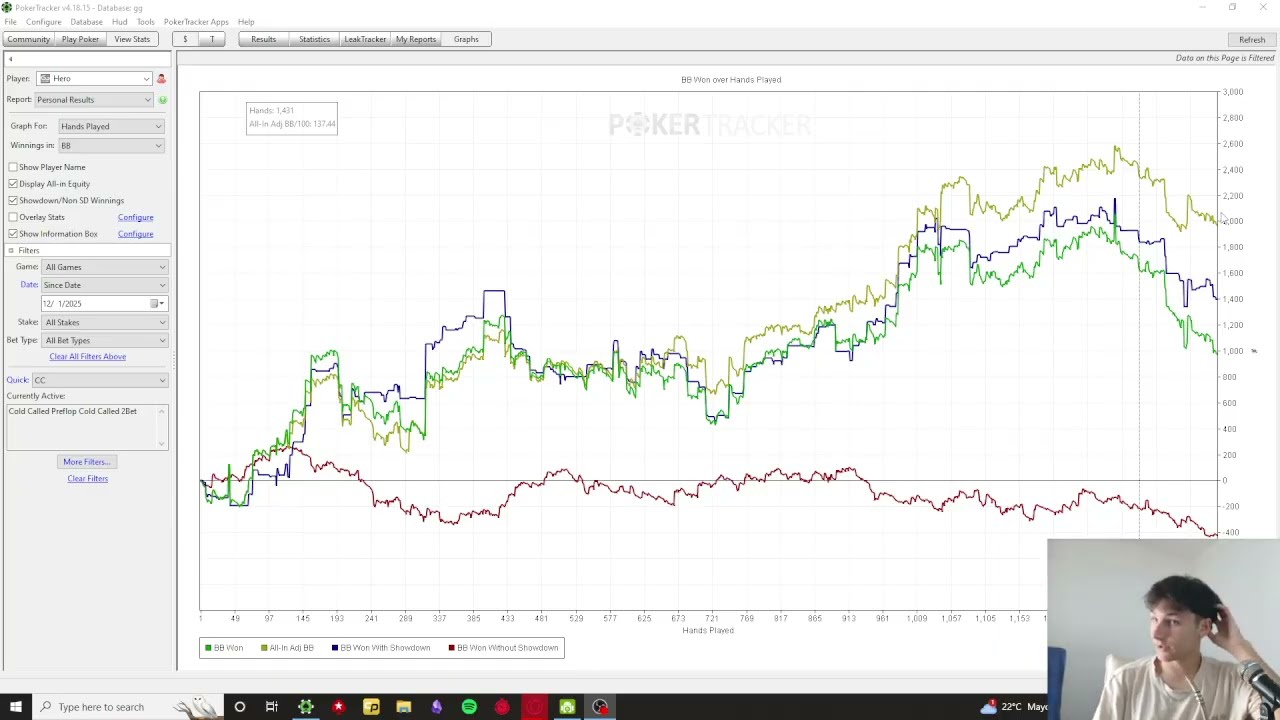Open the purple Obsidian taskbar icon
This screenshot has width=1280, height=720.
[436, 707]
